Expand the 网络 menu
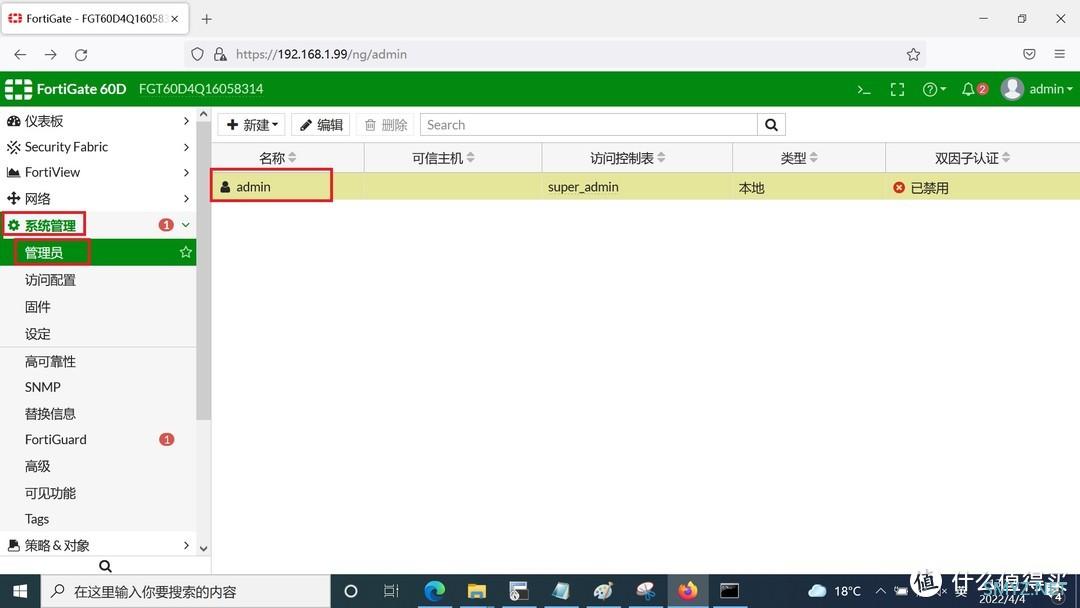 click(x=98, y=198)
